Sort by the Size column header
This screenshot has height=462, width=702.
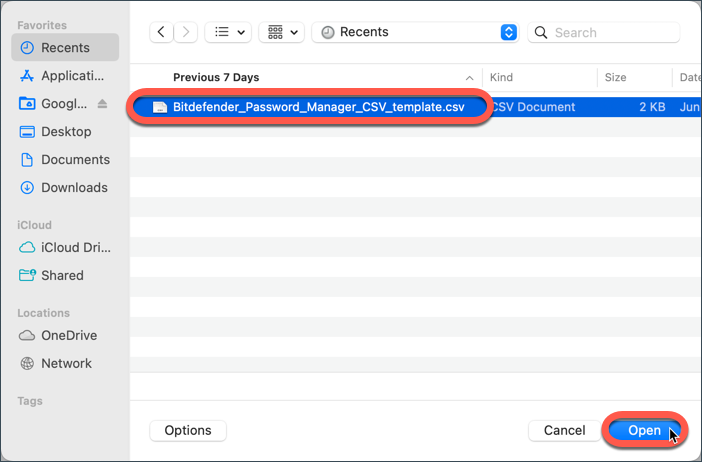coord(615,77)
